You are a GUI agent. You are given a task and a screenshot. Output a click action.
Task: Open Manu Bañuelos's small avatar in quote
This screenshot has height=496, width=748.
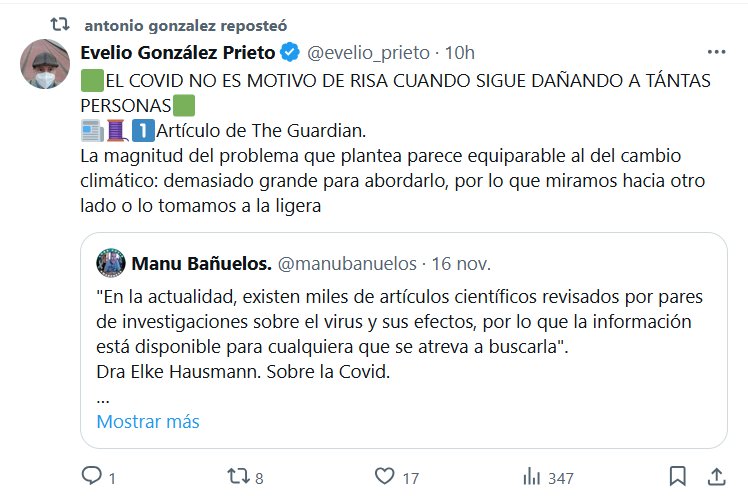110,263
